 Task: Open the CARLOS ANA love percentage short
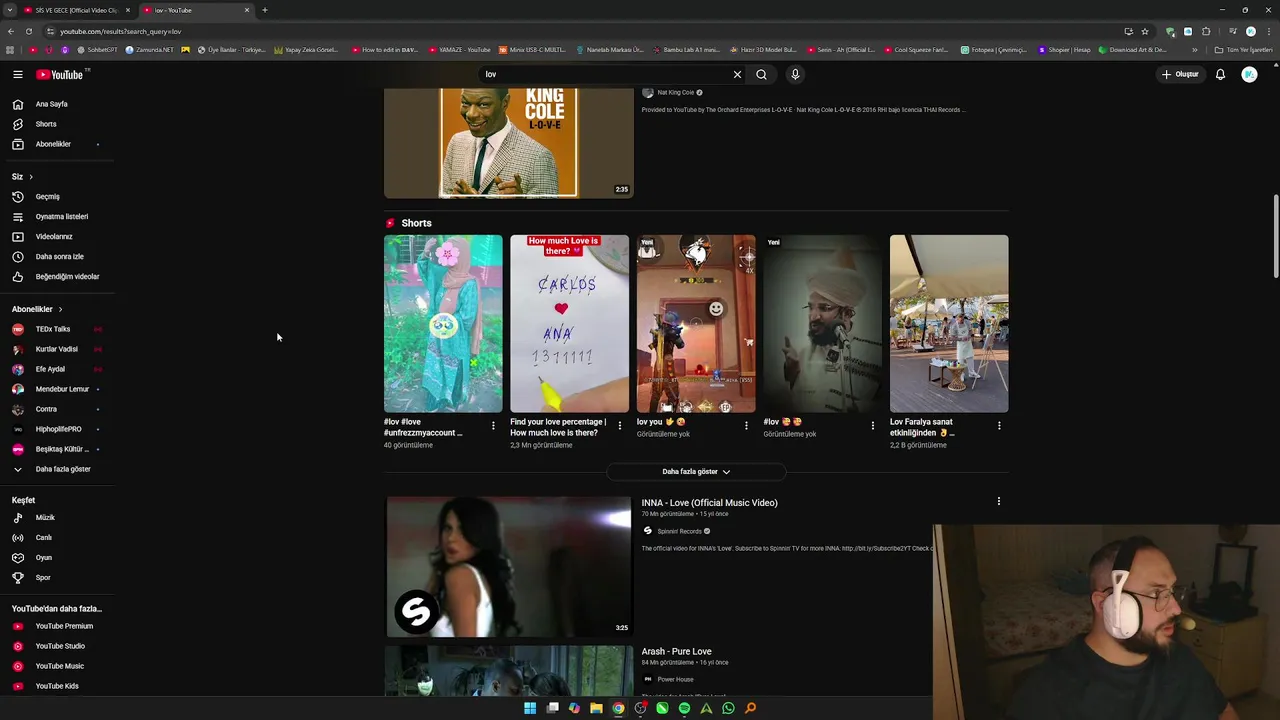pos(569,324)
